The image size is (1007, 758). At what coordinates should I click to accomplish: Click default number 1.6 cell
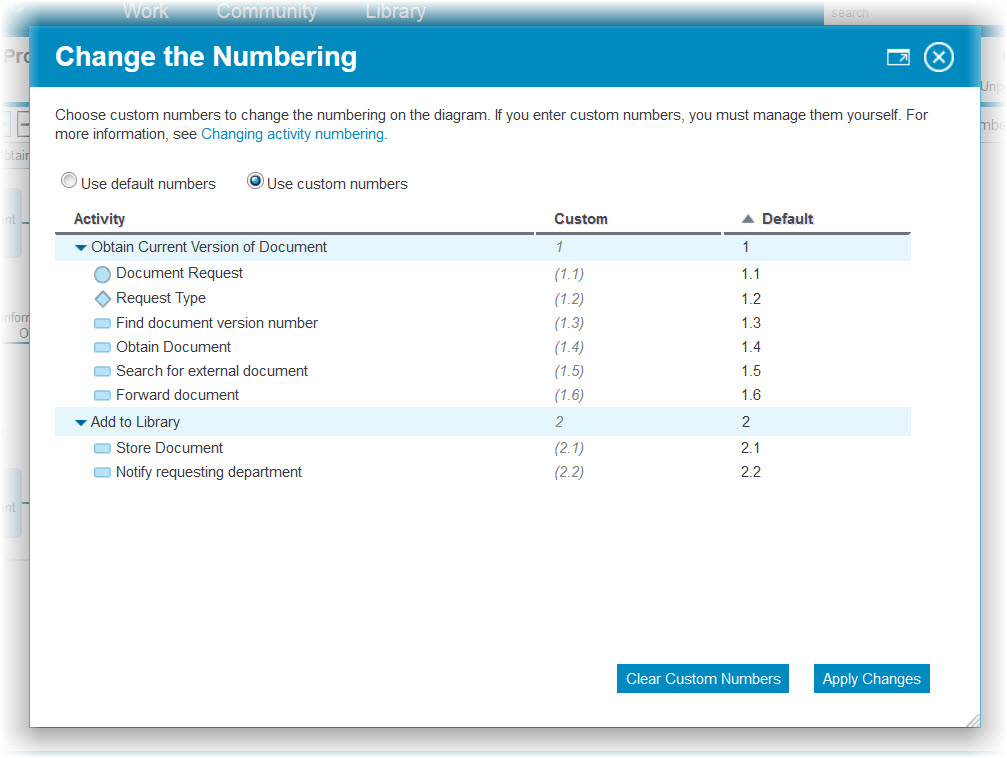click(x=751, y=395)
